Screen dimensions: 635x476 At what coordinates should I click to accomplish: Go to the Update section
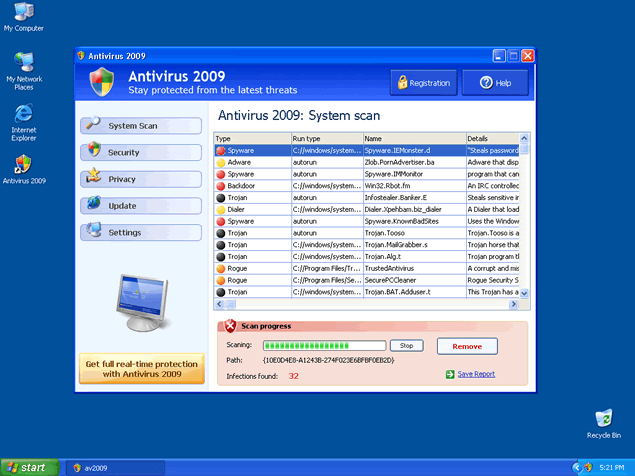(140, 206)
